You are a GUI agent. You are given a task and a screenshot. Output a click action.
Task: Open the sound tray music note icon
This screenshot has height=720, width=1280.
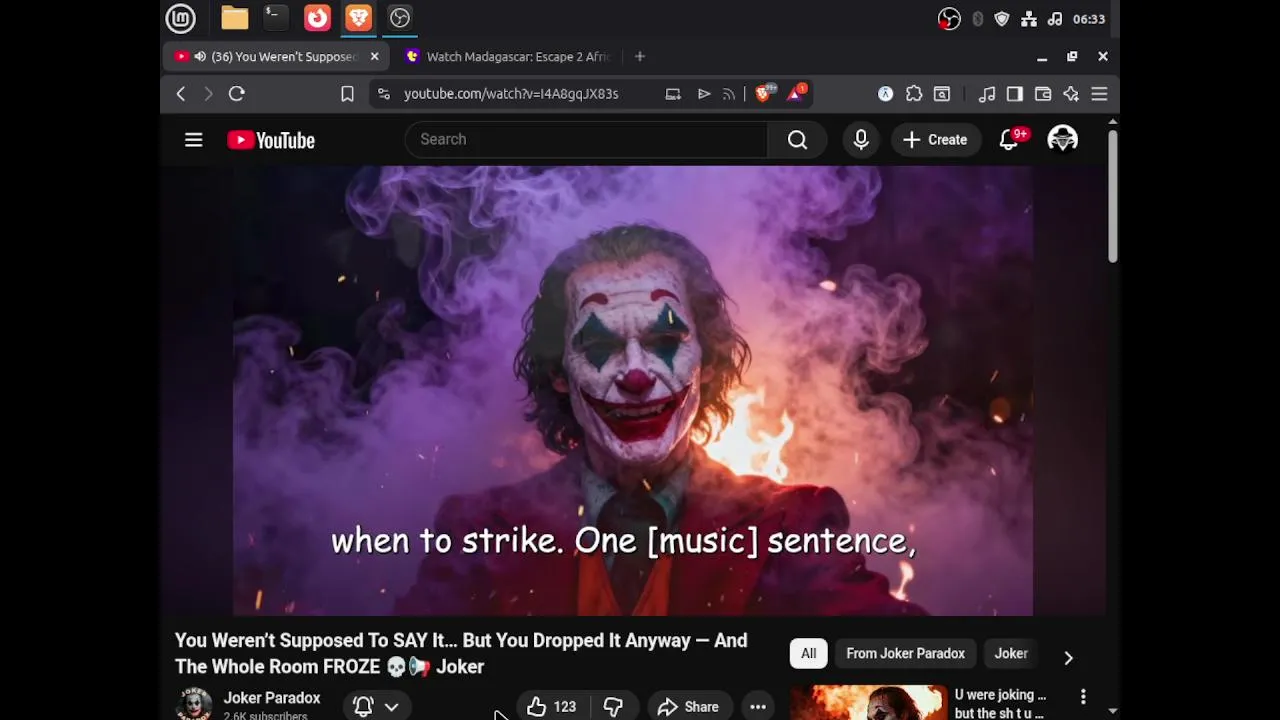(1055, 19)
